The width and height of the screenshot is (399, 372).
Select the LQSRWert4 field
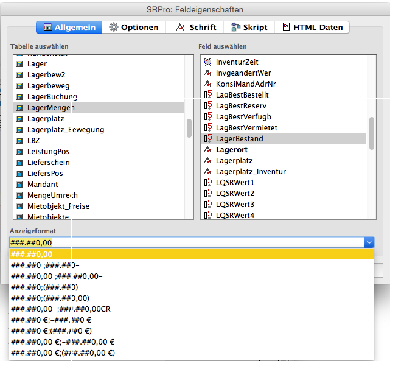pyautogui.click(x=284, y=215)
